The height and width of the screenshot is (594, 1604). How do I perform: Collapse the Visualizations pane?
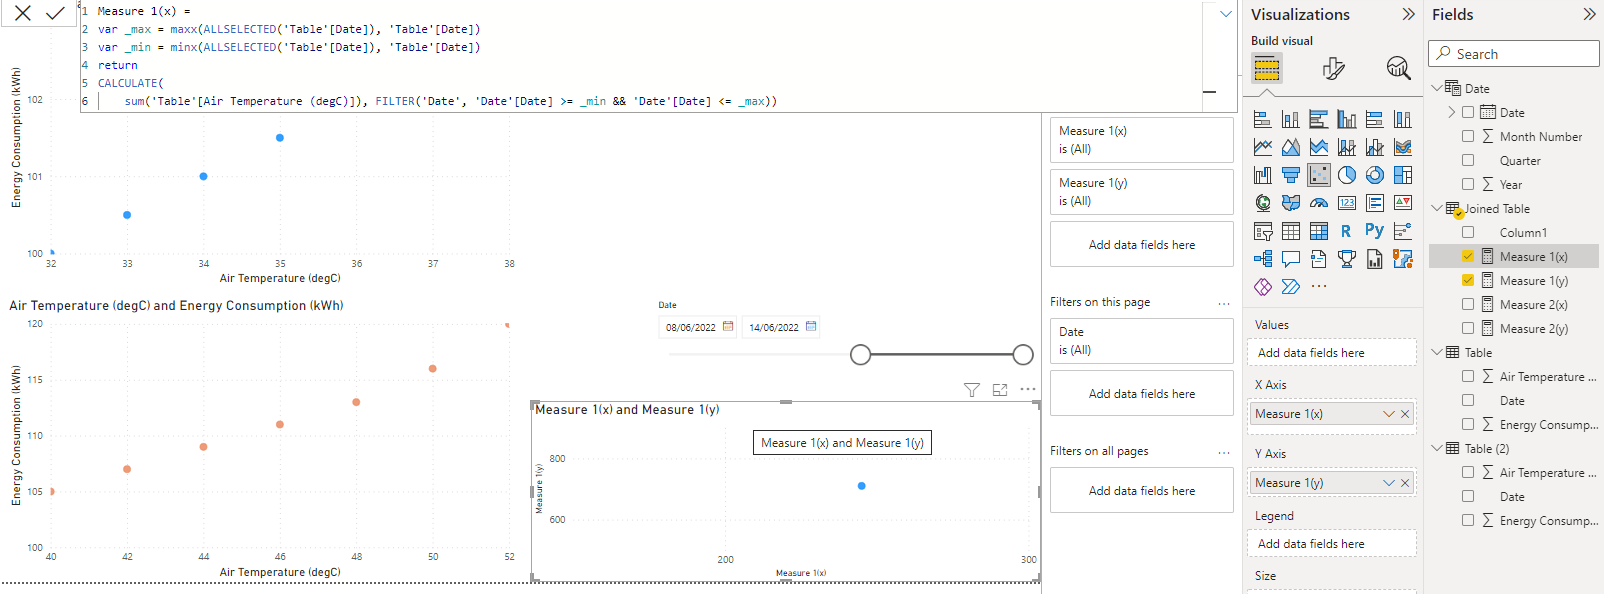[1408, 14]
